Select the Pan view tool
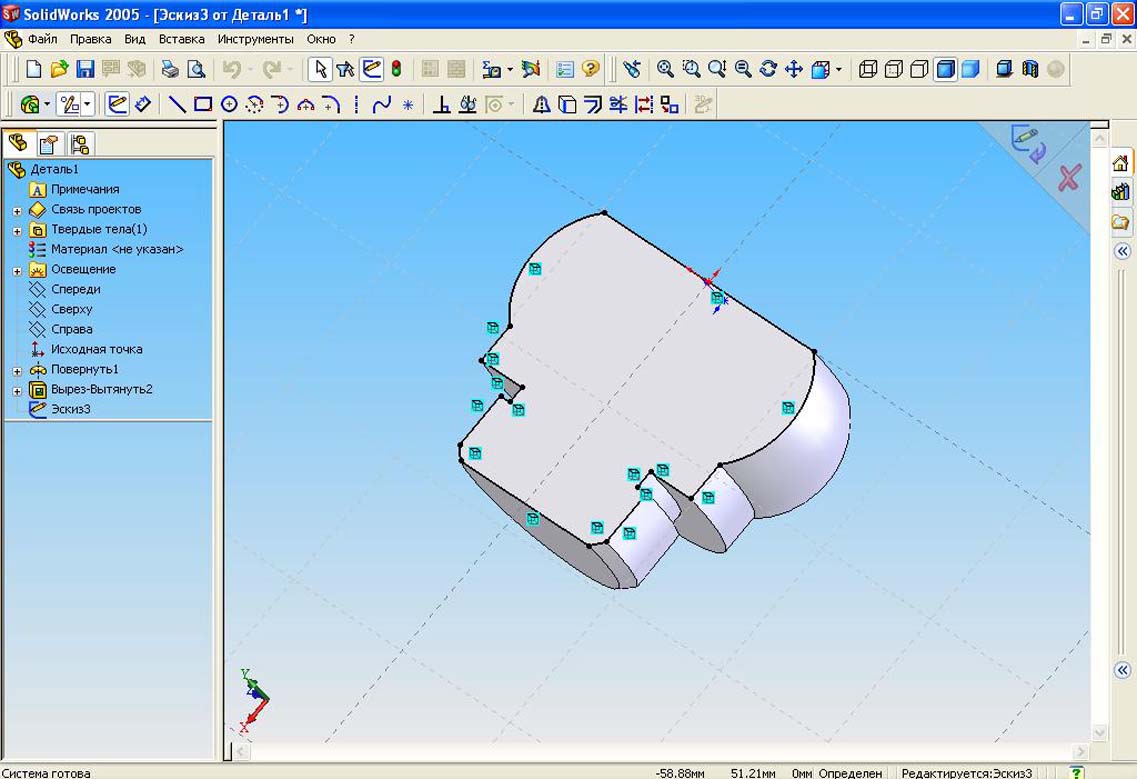 pos(794,69)
